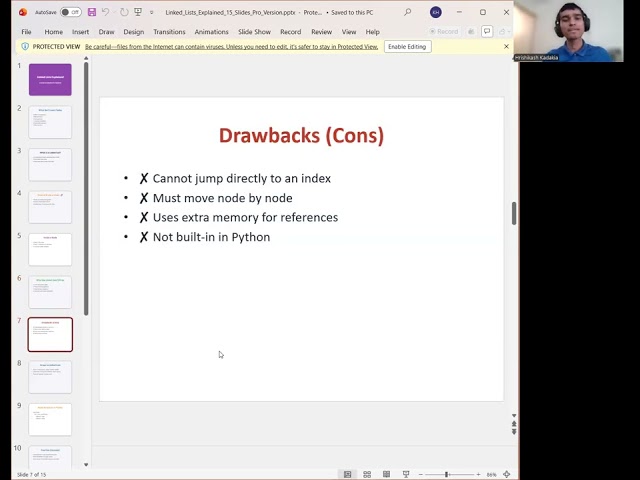
Task: Select slide 4 thumbnail
Action: (50, 207)
